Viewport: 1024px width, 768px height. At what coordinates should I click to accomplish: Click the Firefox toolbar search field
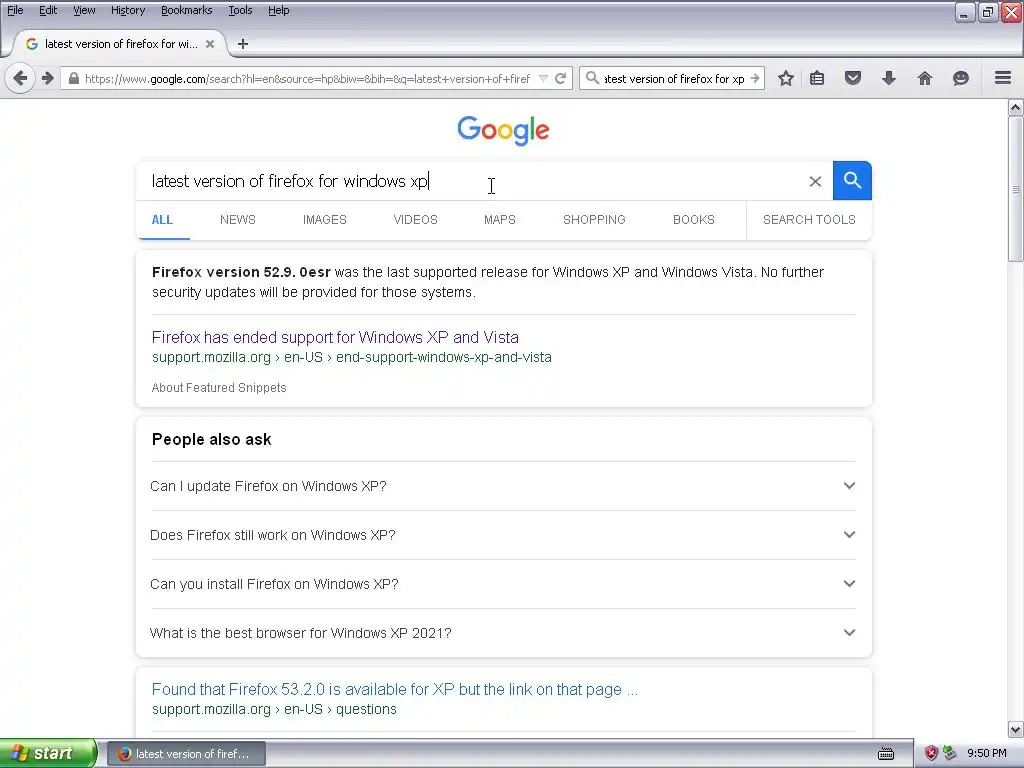(674, 78)
